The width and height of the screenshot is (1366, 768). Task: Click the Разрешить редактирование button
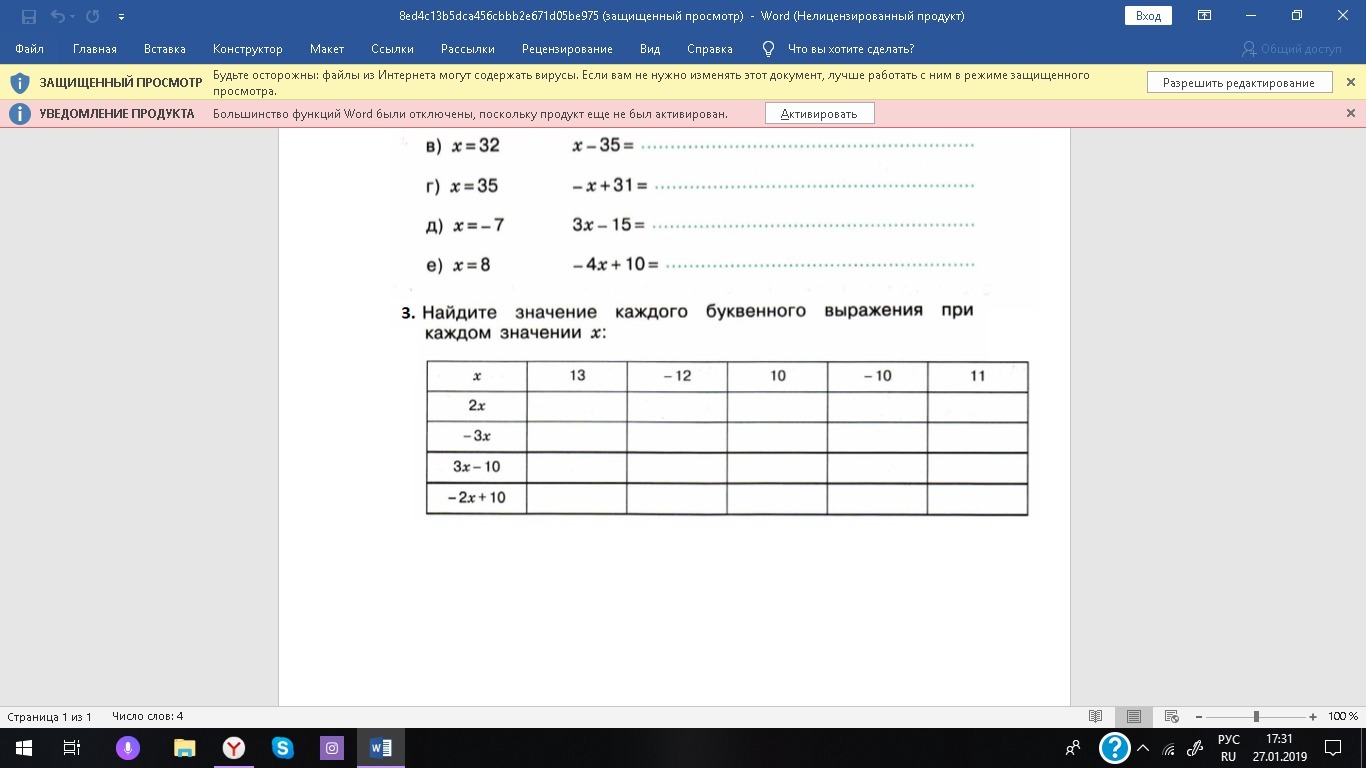(x=1238, y=83)
